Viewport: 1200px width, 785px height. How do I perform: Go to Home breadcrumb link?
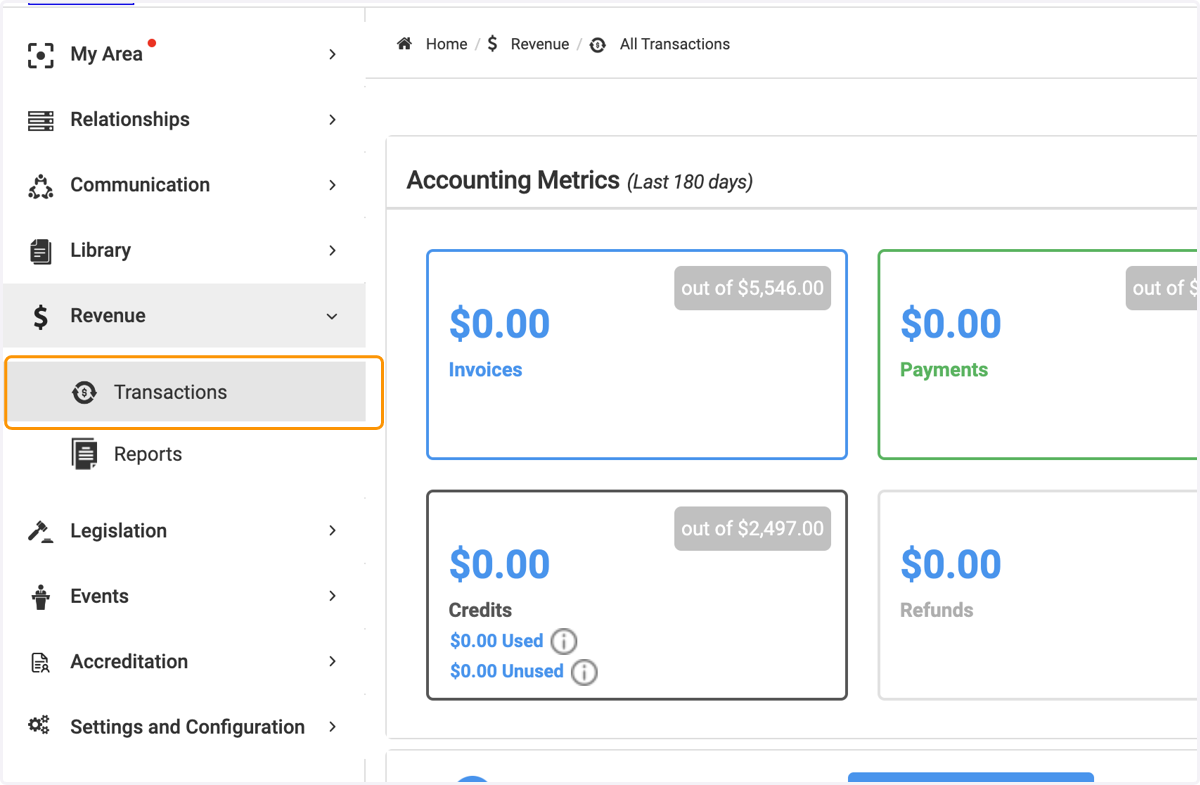[446, 44]
